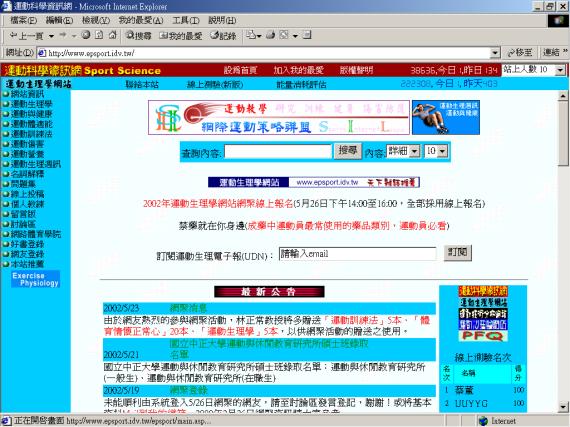Open 名詞解釋 sidebar item
The height and width of the screenshot is (427, 570).
pyautogui.click(x=27, y=174)
